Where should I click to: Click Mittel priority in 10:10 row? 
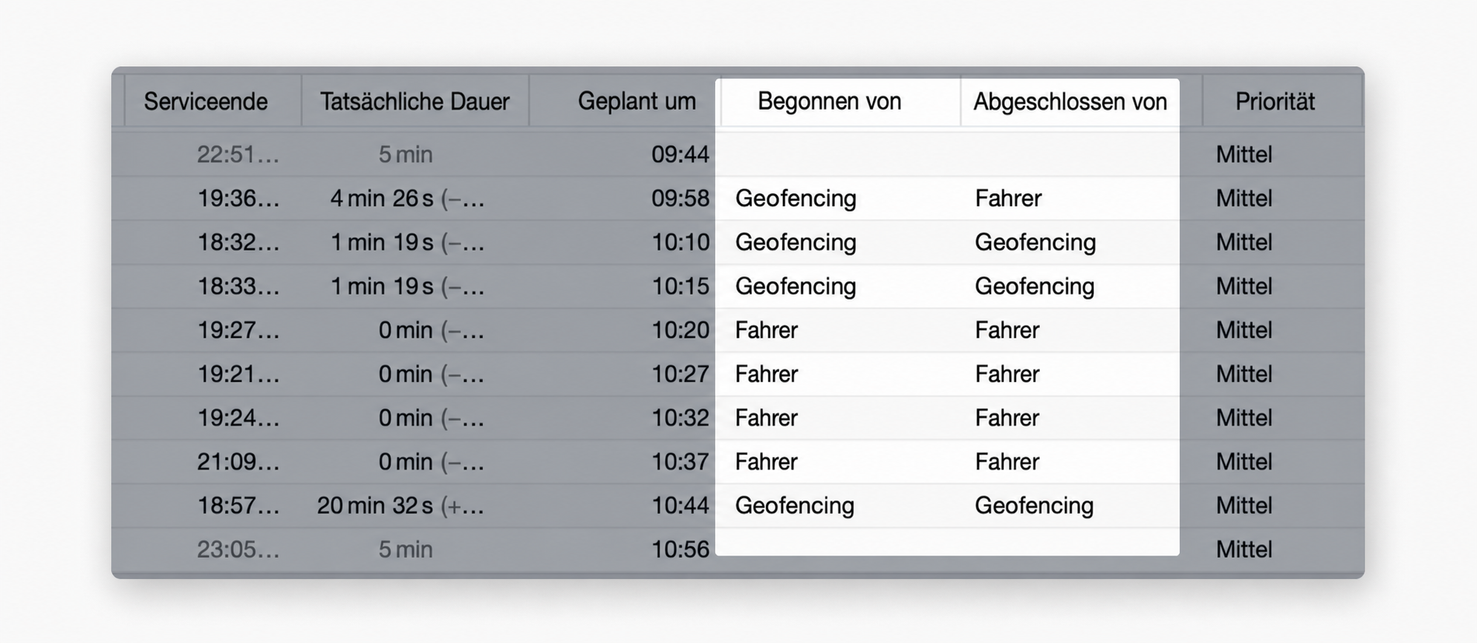(x=1244, y=242)
